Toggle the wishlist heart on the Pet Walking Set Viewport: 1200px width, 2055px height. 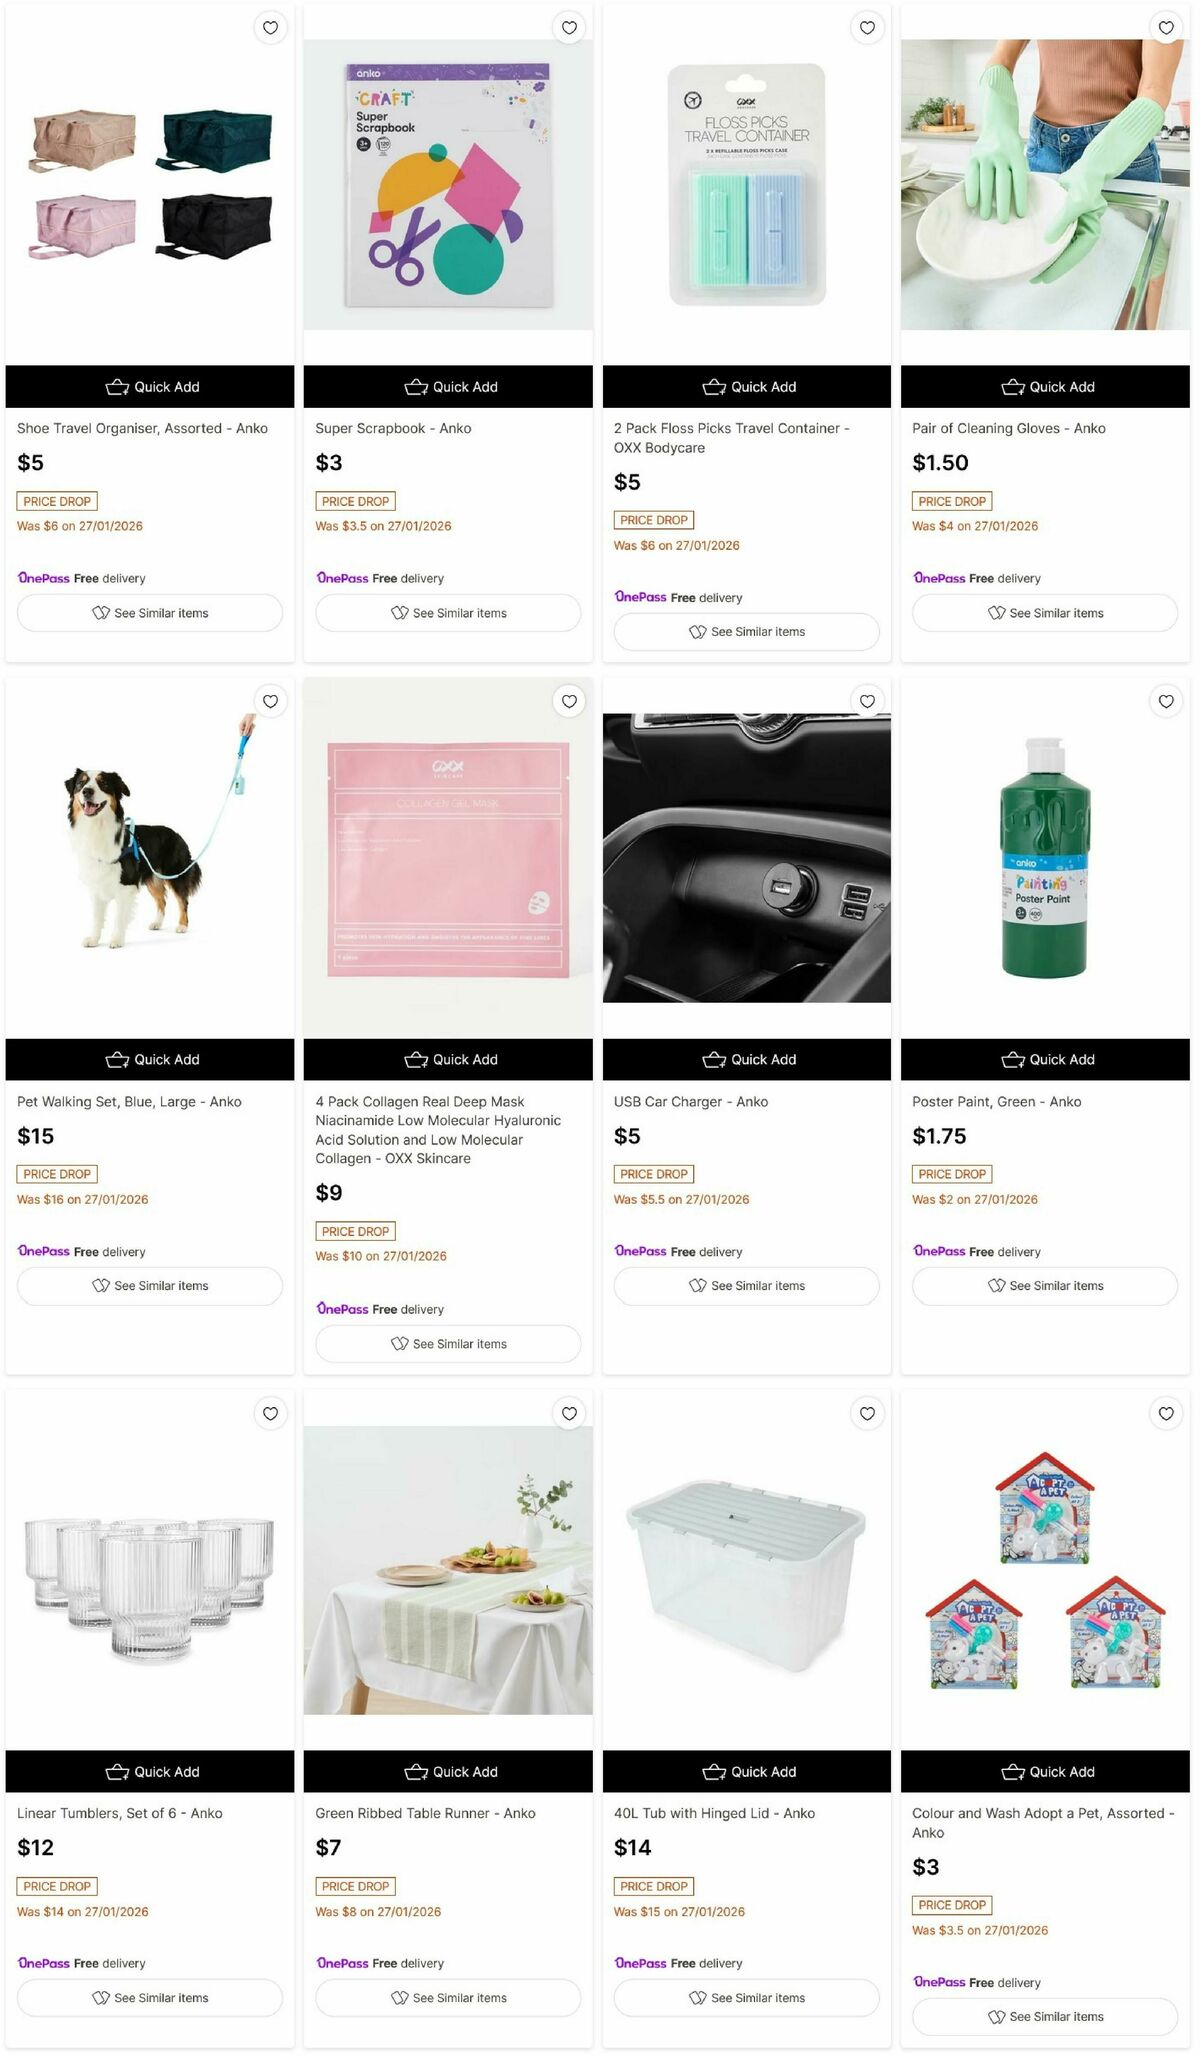click(270, 701)
